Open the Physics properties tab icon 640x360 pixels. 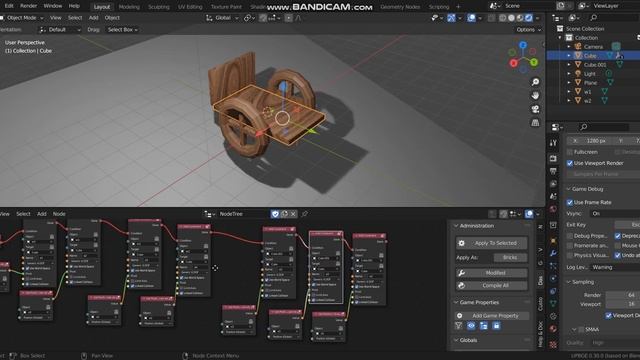point(553,278)
